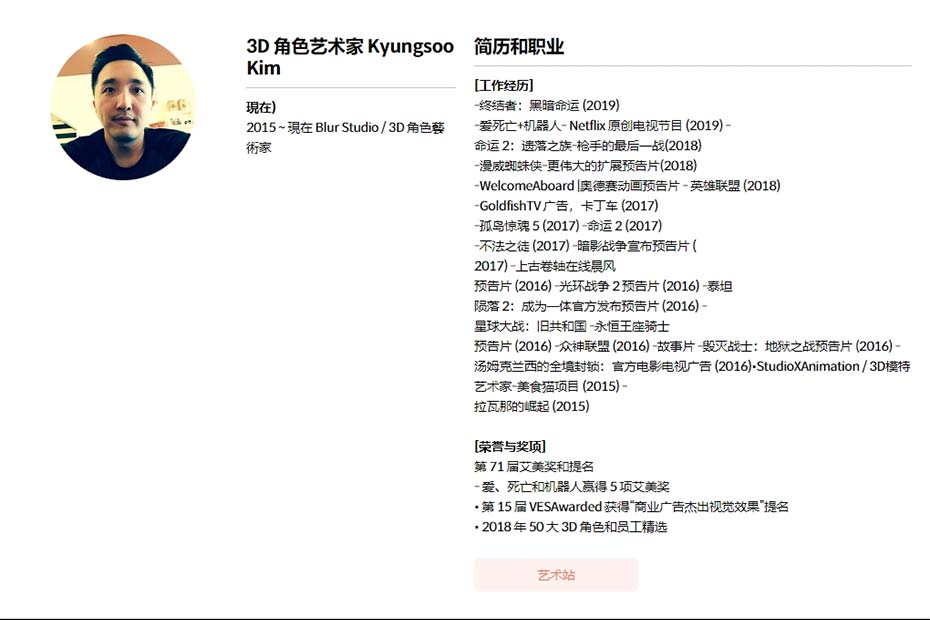Click Kyungsoo Kim's round profile photo

pos(123,107)
